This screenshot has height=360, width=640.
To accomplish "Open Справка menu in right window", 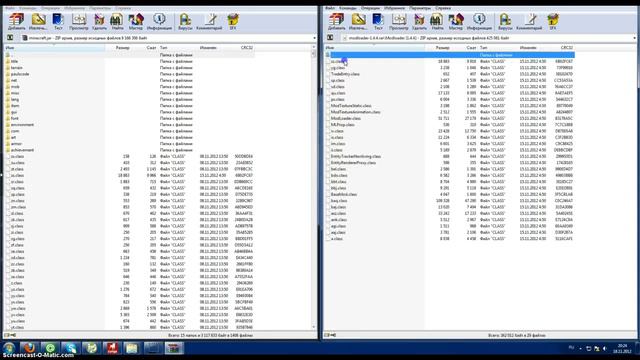I will [x=443, y=8].
